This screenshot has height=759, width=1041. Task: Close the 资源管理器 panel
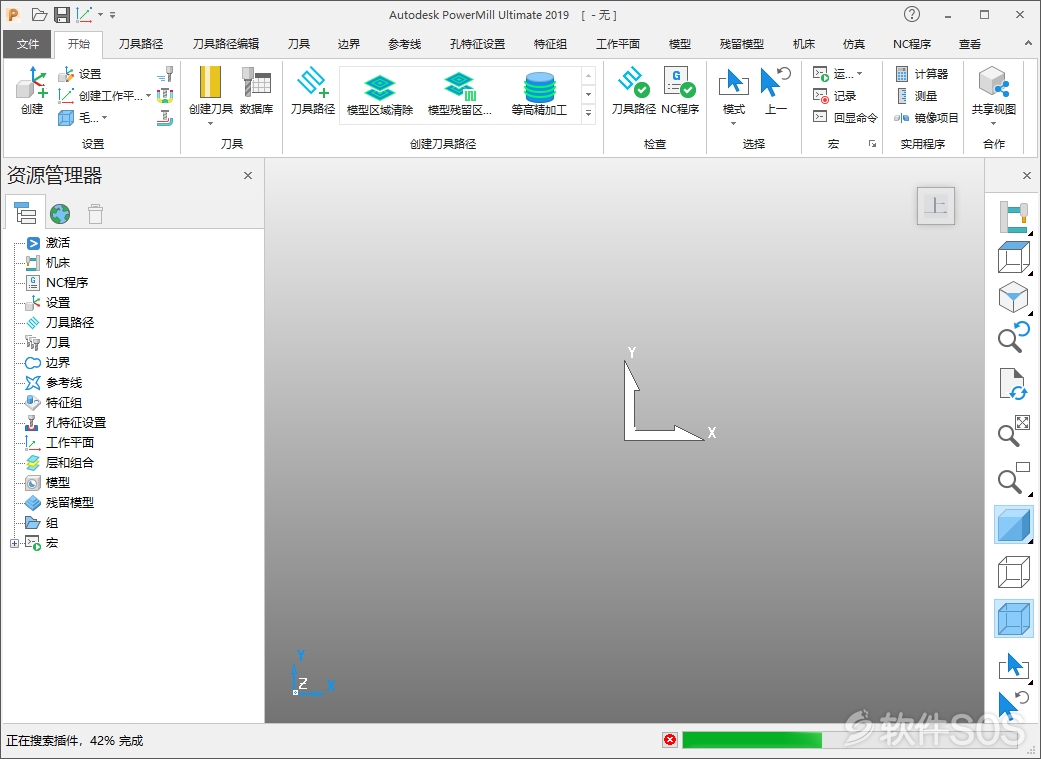[248, 175]
